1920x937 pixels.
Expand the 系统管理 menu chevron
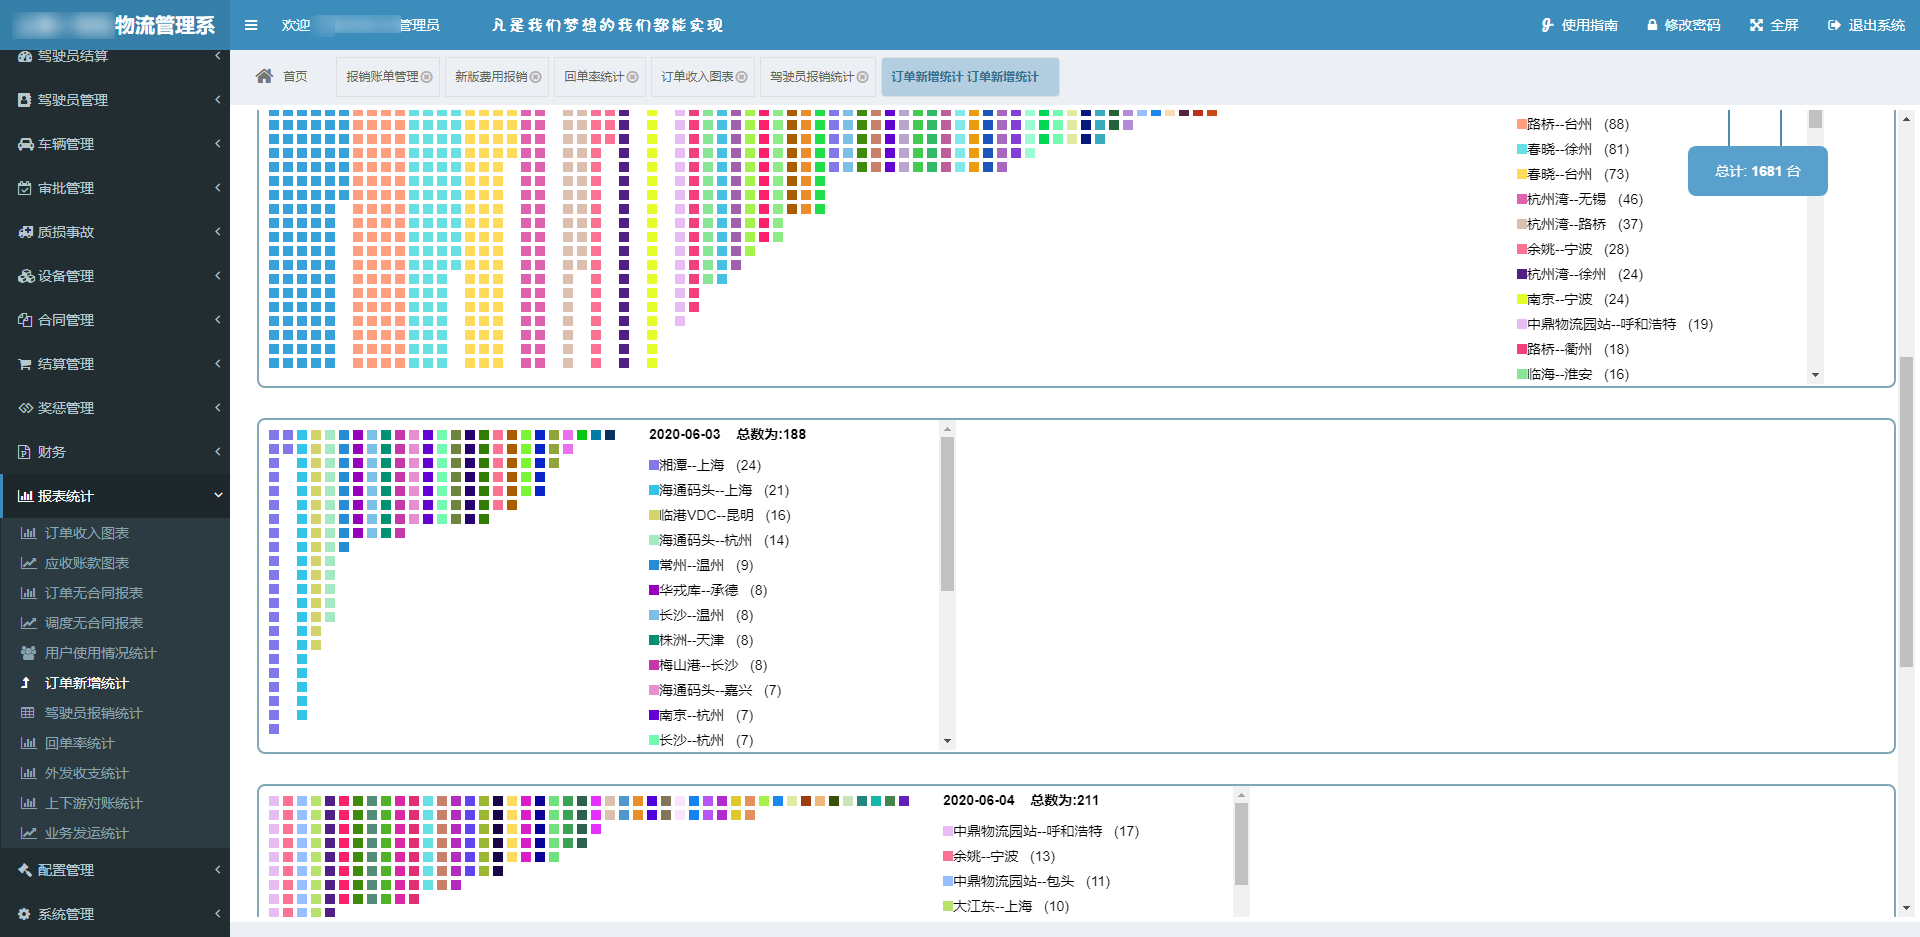coord(217,913)
